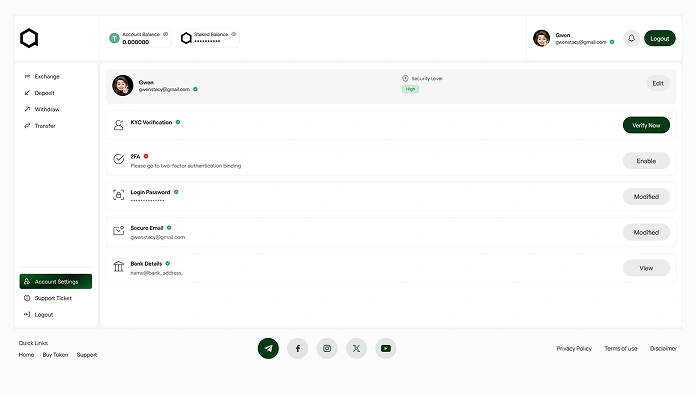Click the Secure Email Modified button
This screenshot has width=695, height=395.
(x=646, y=232)
